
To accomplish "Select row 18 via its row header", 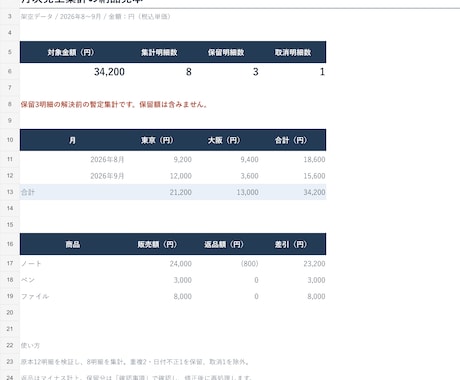I will [x=10, y=279].
